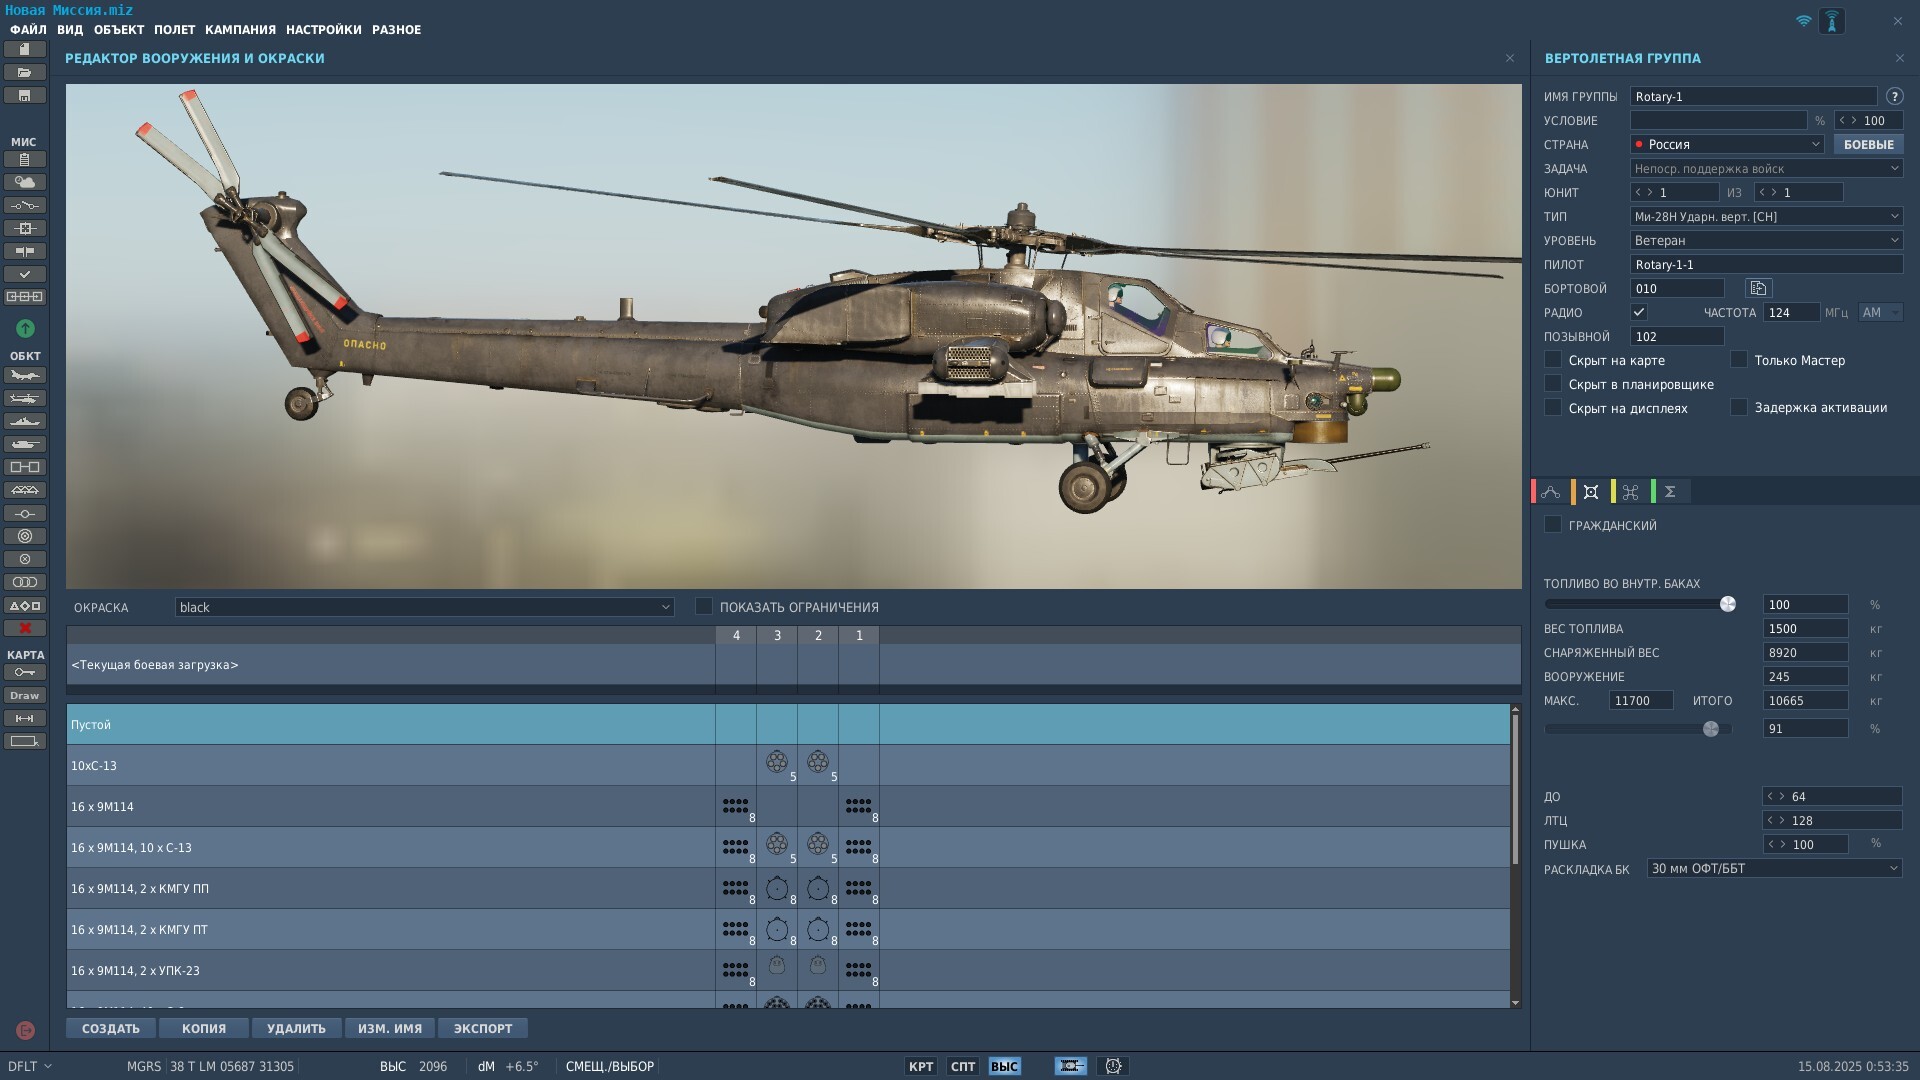Image resolution: width=1920 pixels, height=1080 pixels.
Task: Toggle the ГРАЖДАНСКИЙ checkbox
Action: click(1553, 524)
